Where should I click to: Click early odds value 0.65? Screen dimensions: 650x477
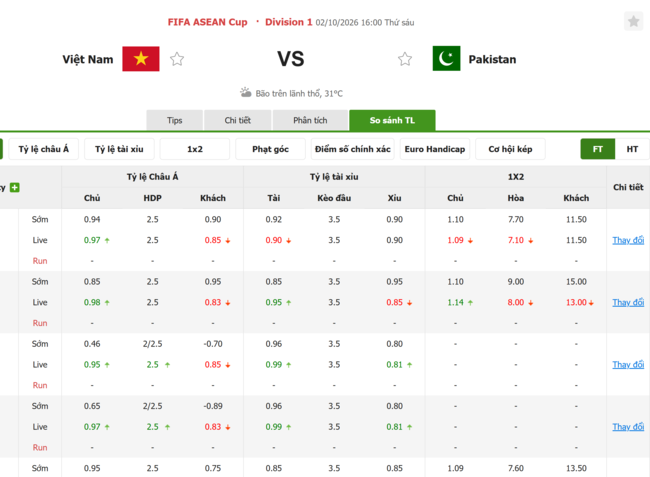[92, 406]
